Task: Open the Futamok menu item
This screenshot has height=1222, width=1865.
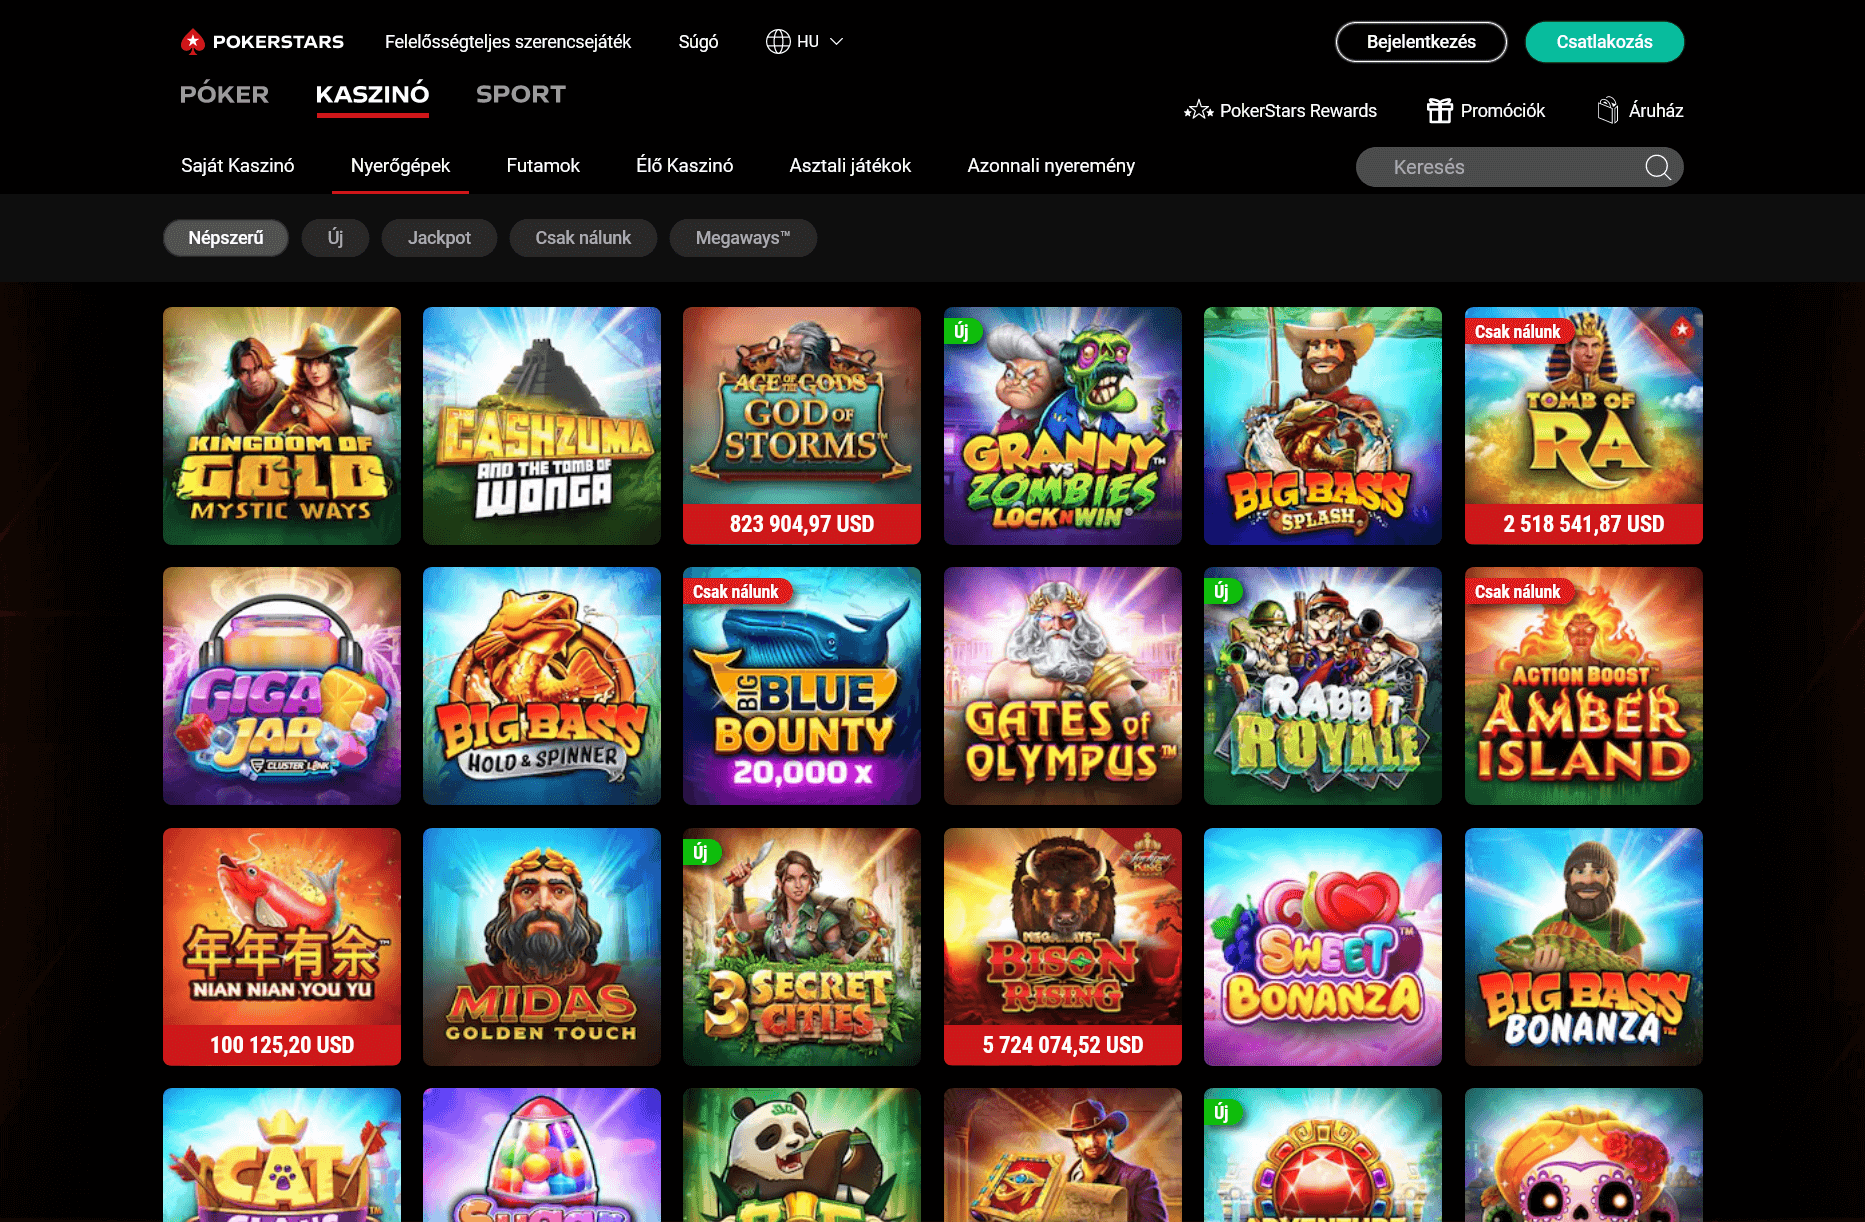Action: [x=543, y=166]
